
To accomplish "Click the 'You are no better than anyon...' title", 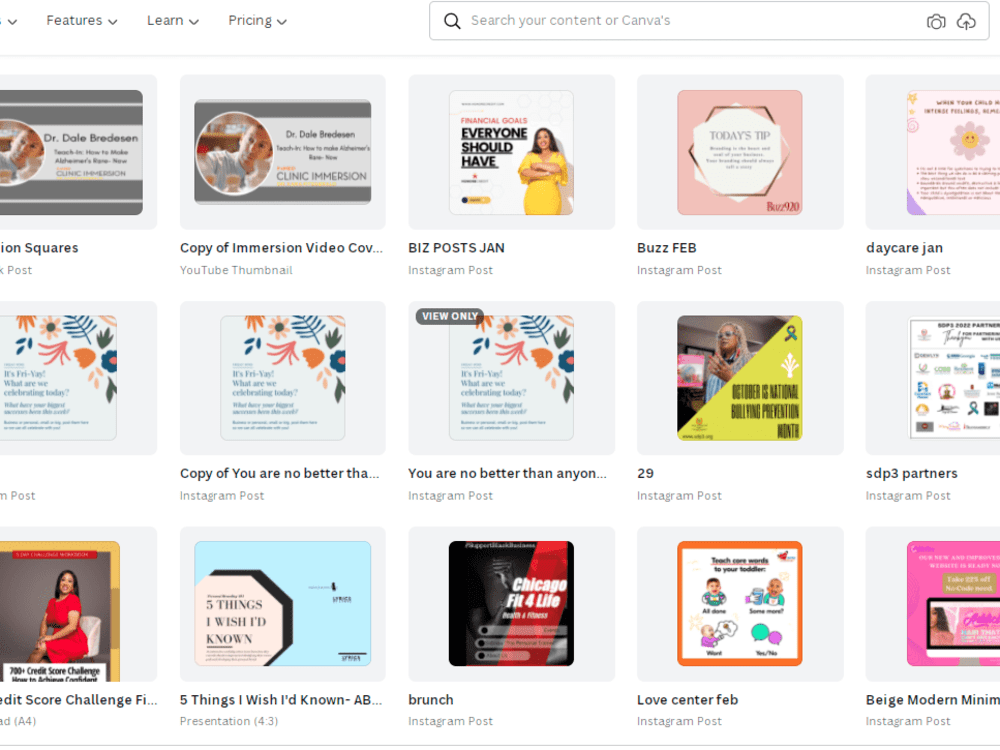I will coord(508,473).
